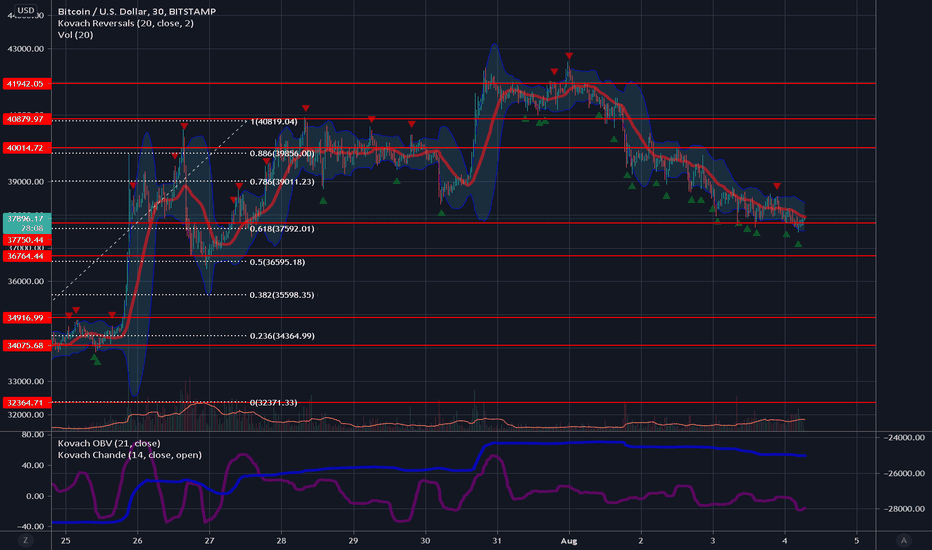
Task: Click the 40014.72 red price label
Action: click(x=27, y=147)
